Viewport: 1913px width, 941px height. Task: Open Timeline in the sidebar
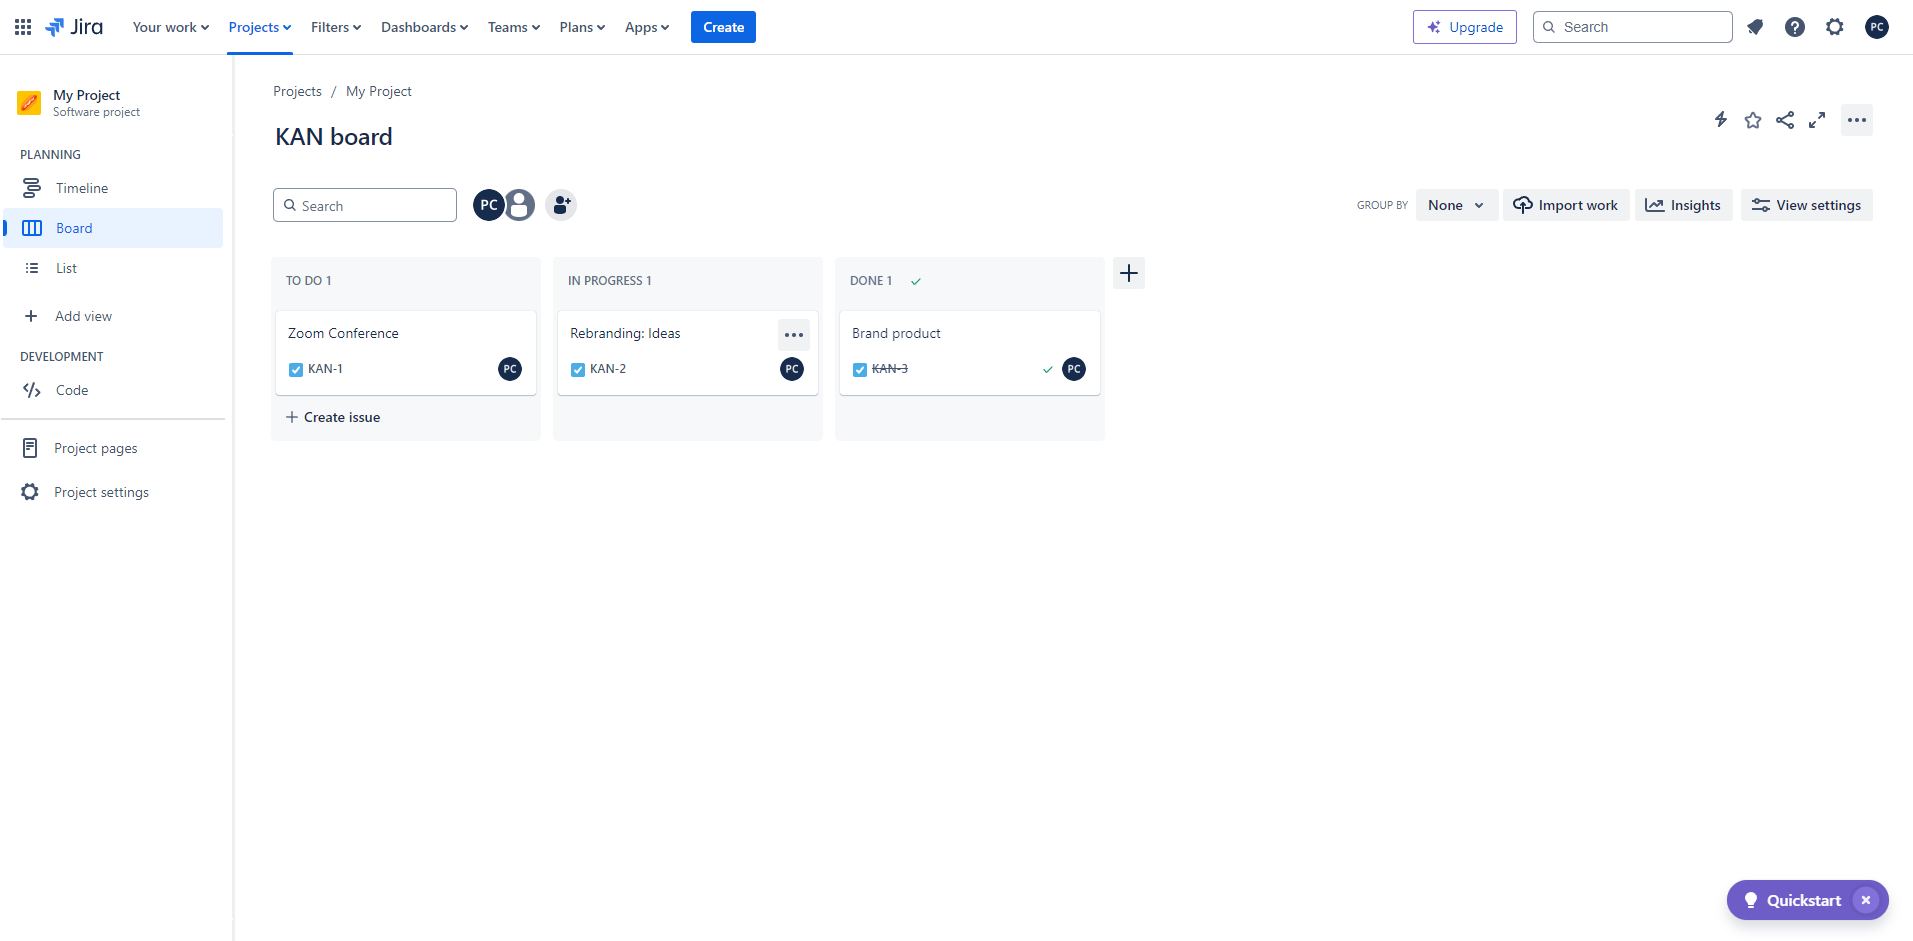(113, 188)
